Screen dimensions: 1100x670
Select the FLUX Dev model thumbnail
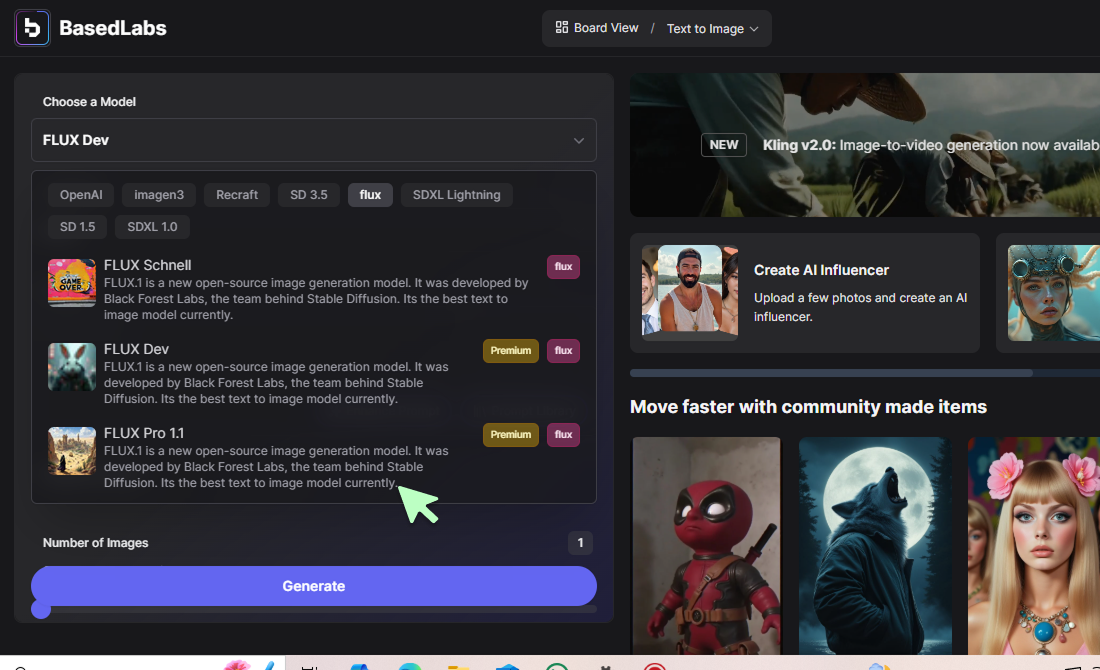[72, 367]
